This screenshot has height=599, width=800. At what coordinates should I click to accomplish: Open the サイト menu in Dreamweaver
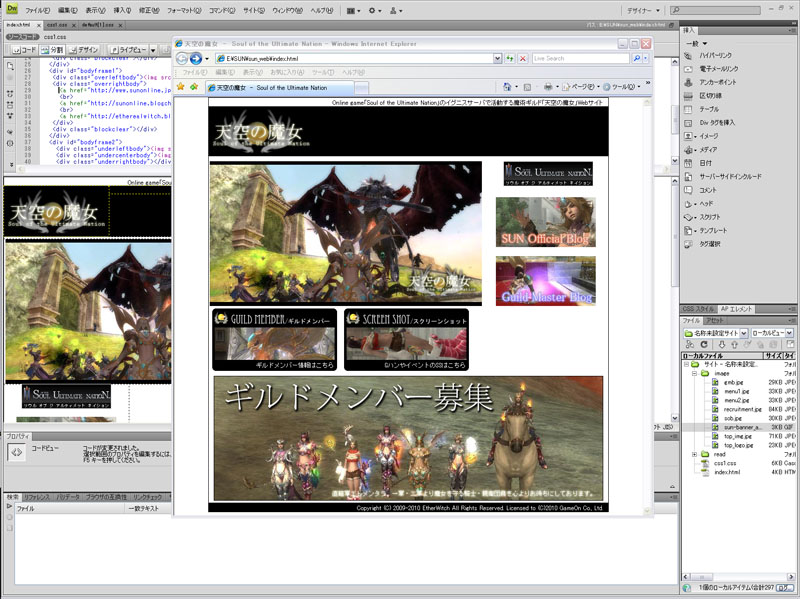(x=254, y=10)
